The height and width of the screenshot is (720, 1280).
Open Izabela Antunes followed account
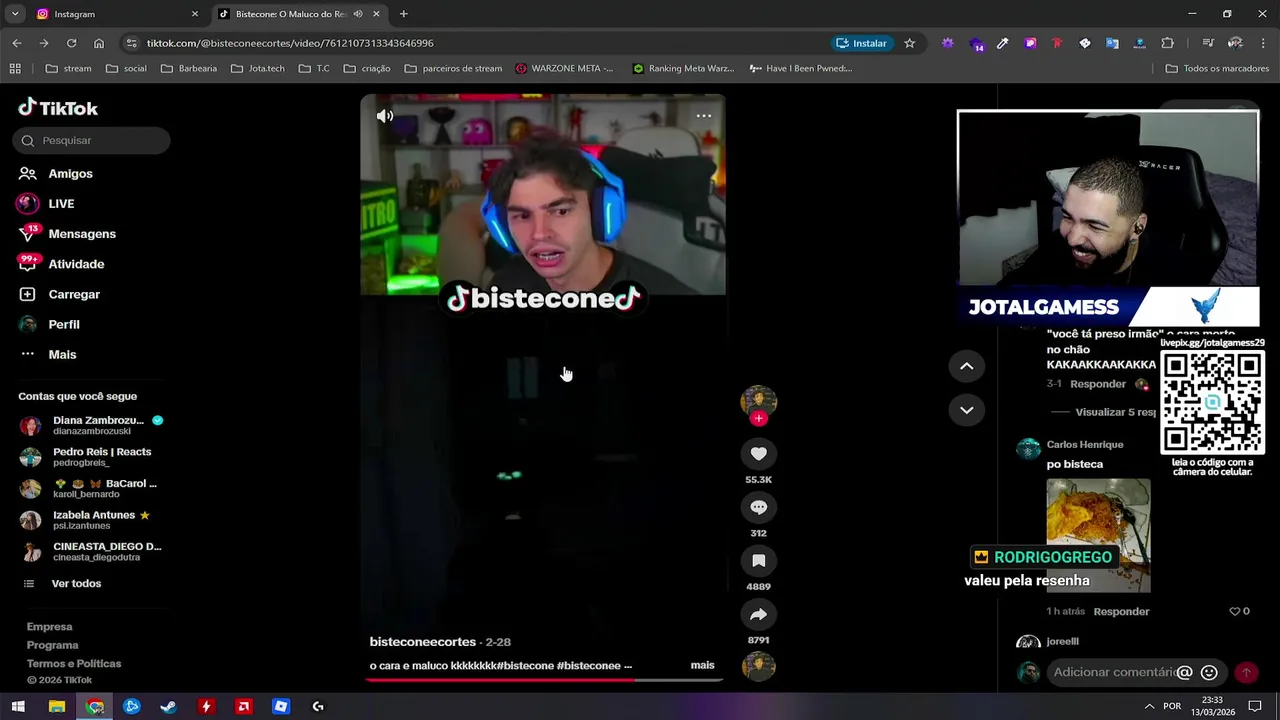91,520
